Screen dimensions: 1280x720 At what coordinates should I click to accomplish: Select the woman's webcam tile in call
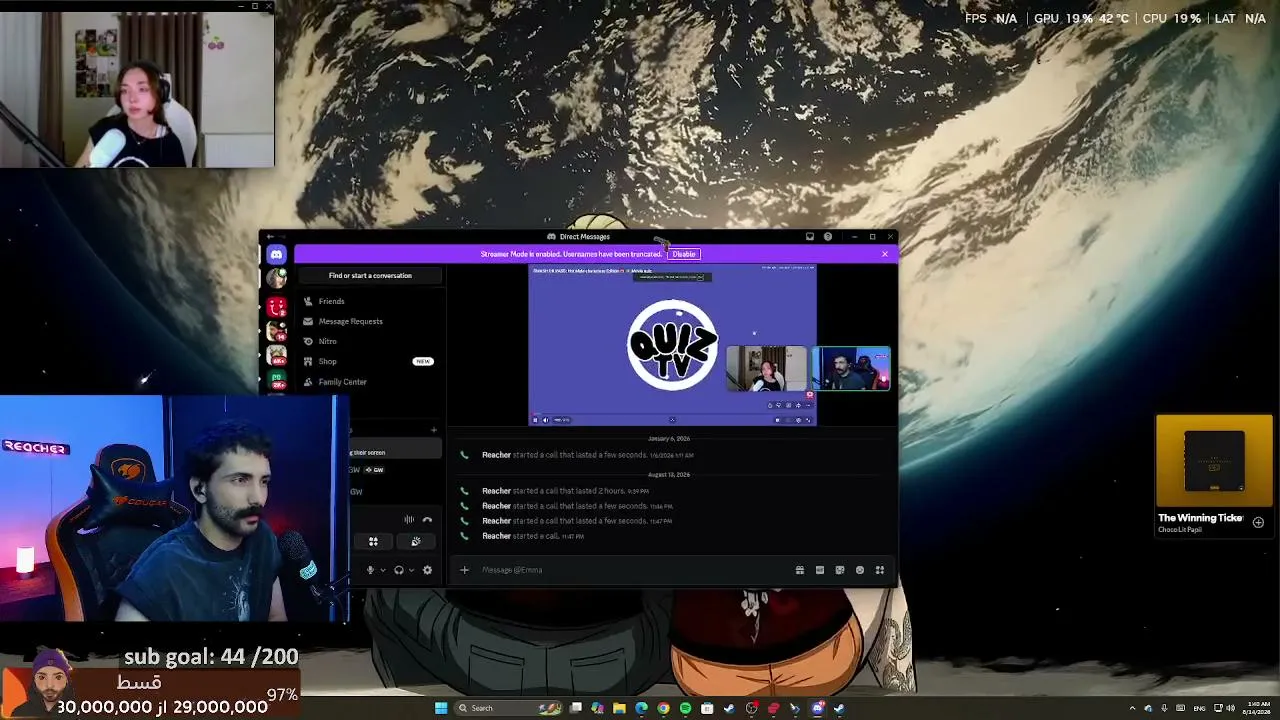point(767,369)
